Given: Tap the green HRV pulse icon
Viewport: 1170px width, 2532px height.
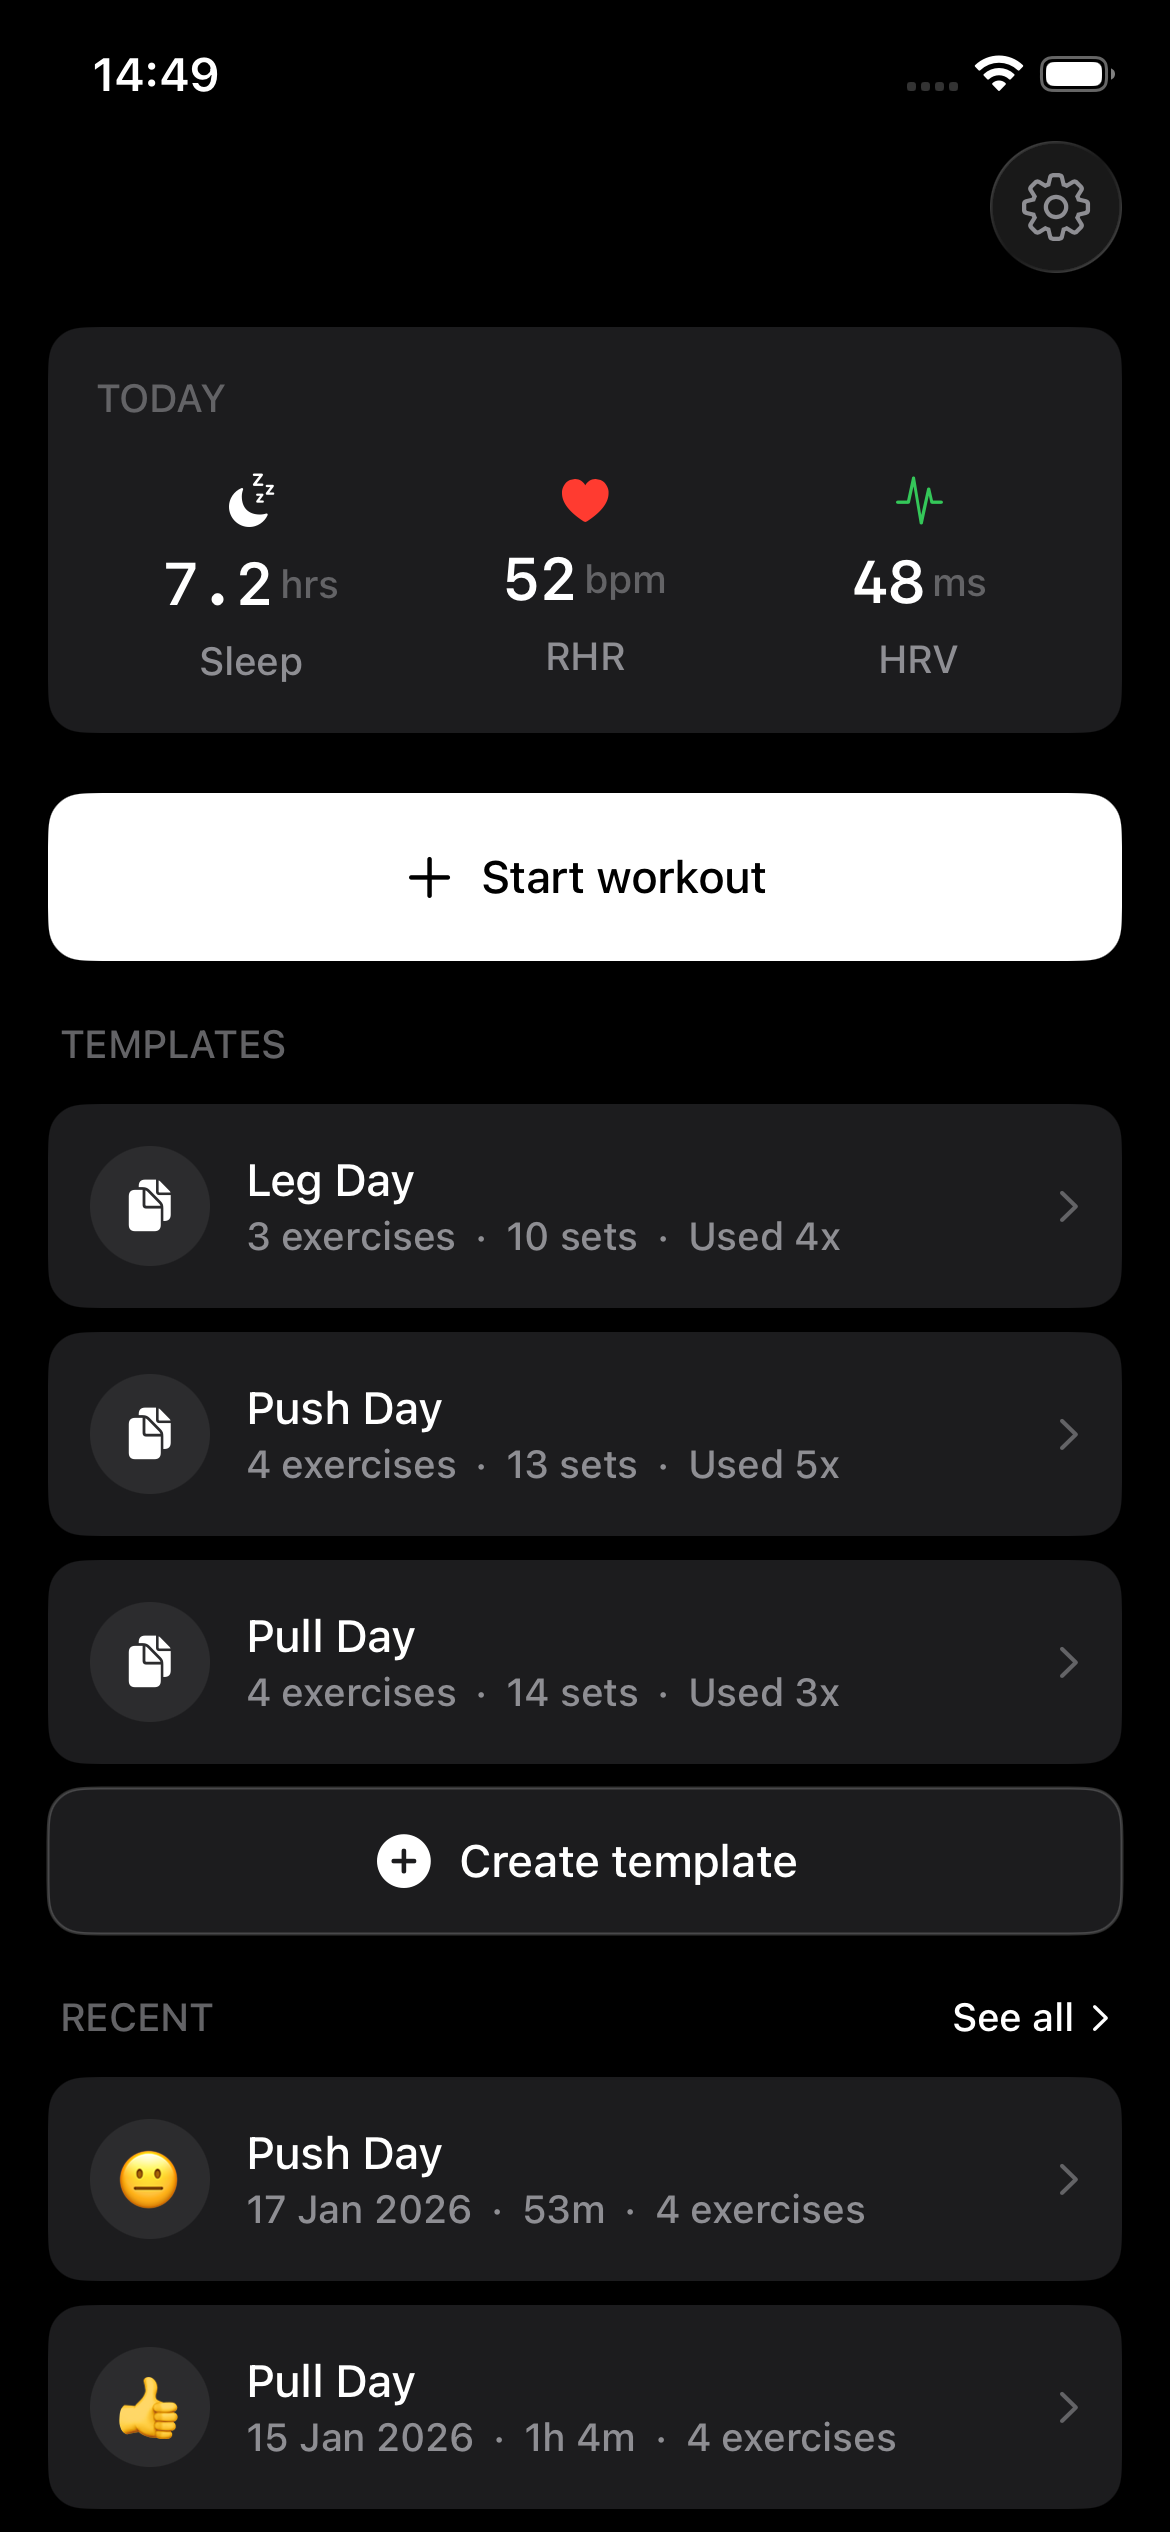Looking at the screenshot, I should (919, 500).
